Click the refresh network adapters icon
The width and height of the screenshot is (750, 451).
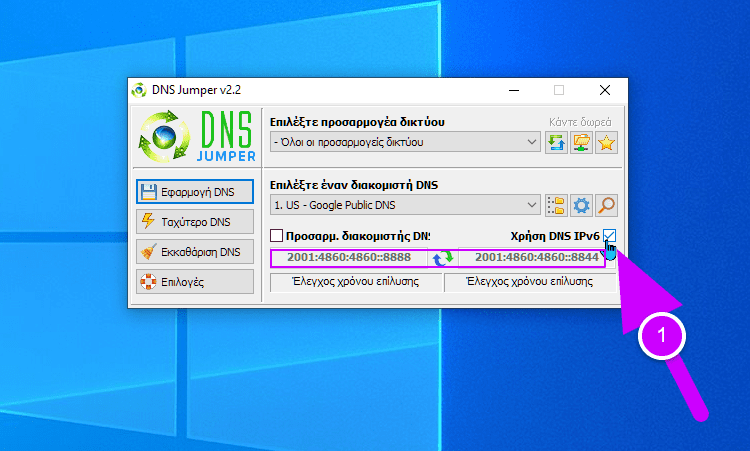pos(556,143)
